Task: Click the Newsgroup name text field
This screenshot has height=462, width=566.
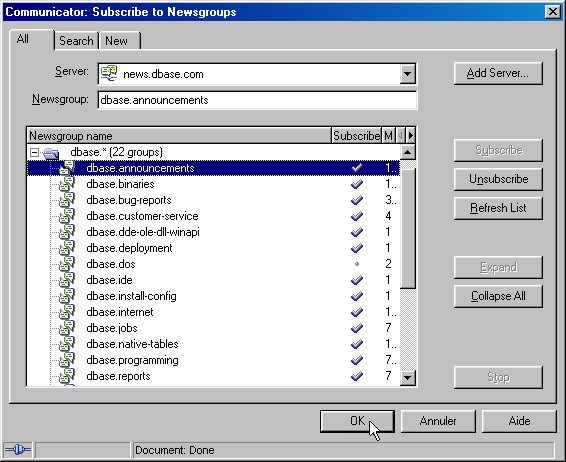Action: click(257, 100)
